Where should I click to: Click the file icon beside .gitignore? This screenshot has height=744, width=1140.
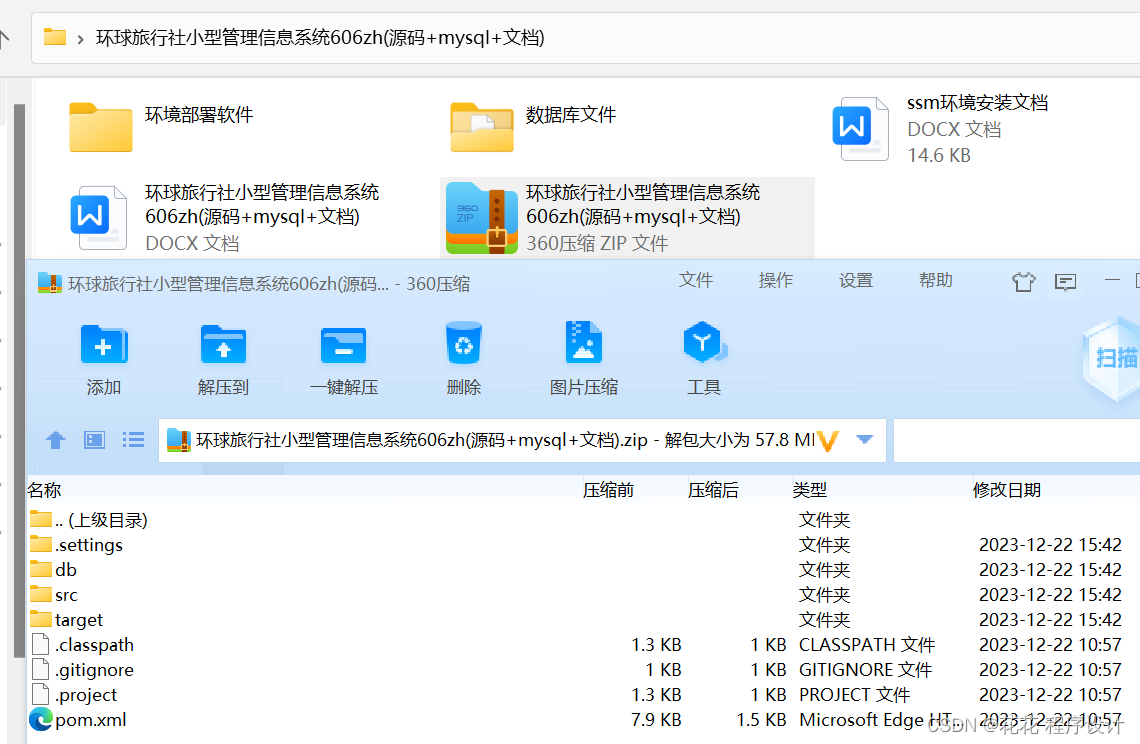[x=41, y=669]
